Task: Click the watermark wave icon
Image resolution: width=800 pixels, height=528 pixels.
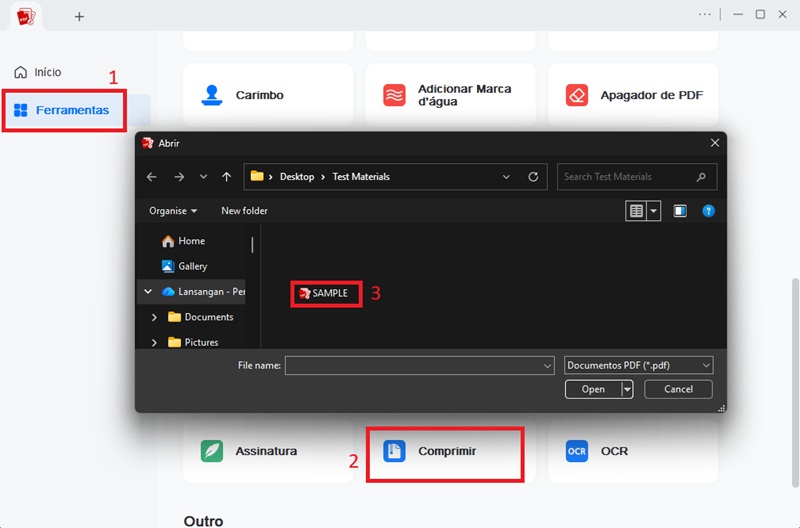Action: tap(394, 95)
